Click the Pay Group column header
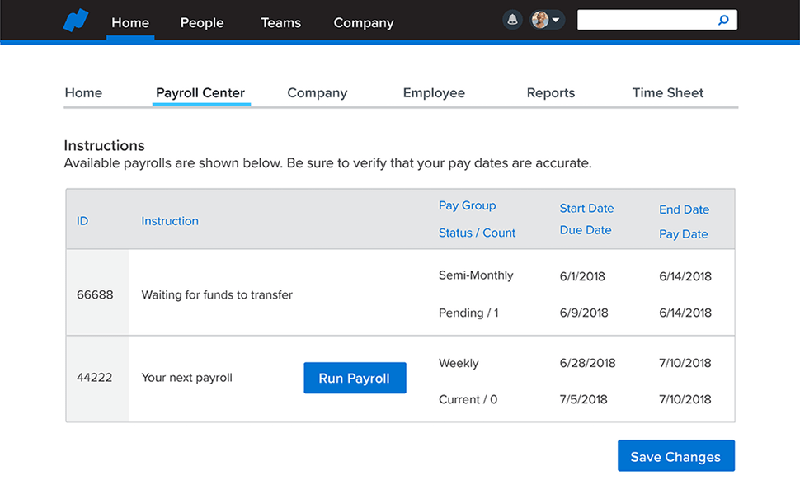Image resolution: width=800 pixels, height=504 pixels. point(467,206)
